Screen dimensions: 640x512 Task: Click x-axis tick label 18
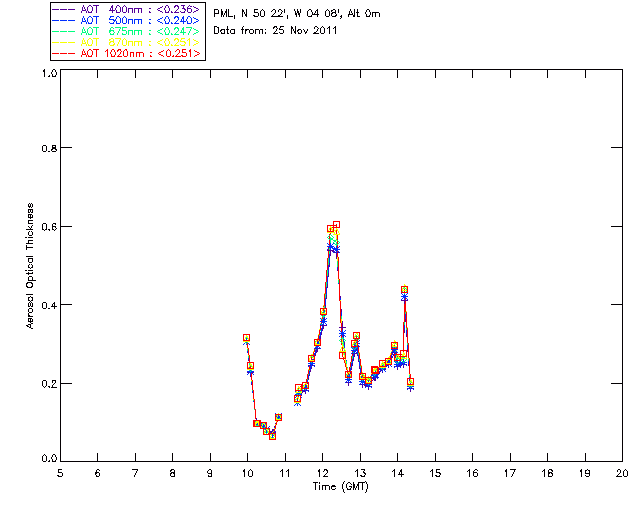[x=548, y=474]
